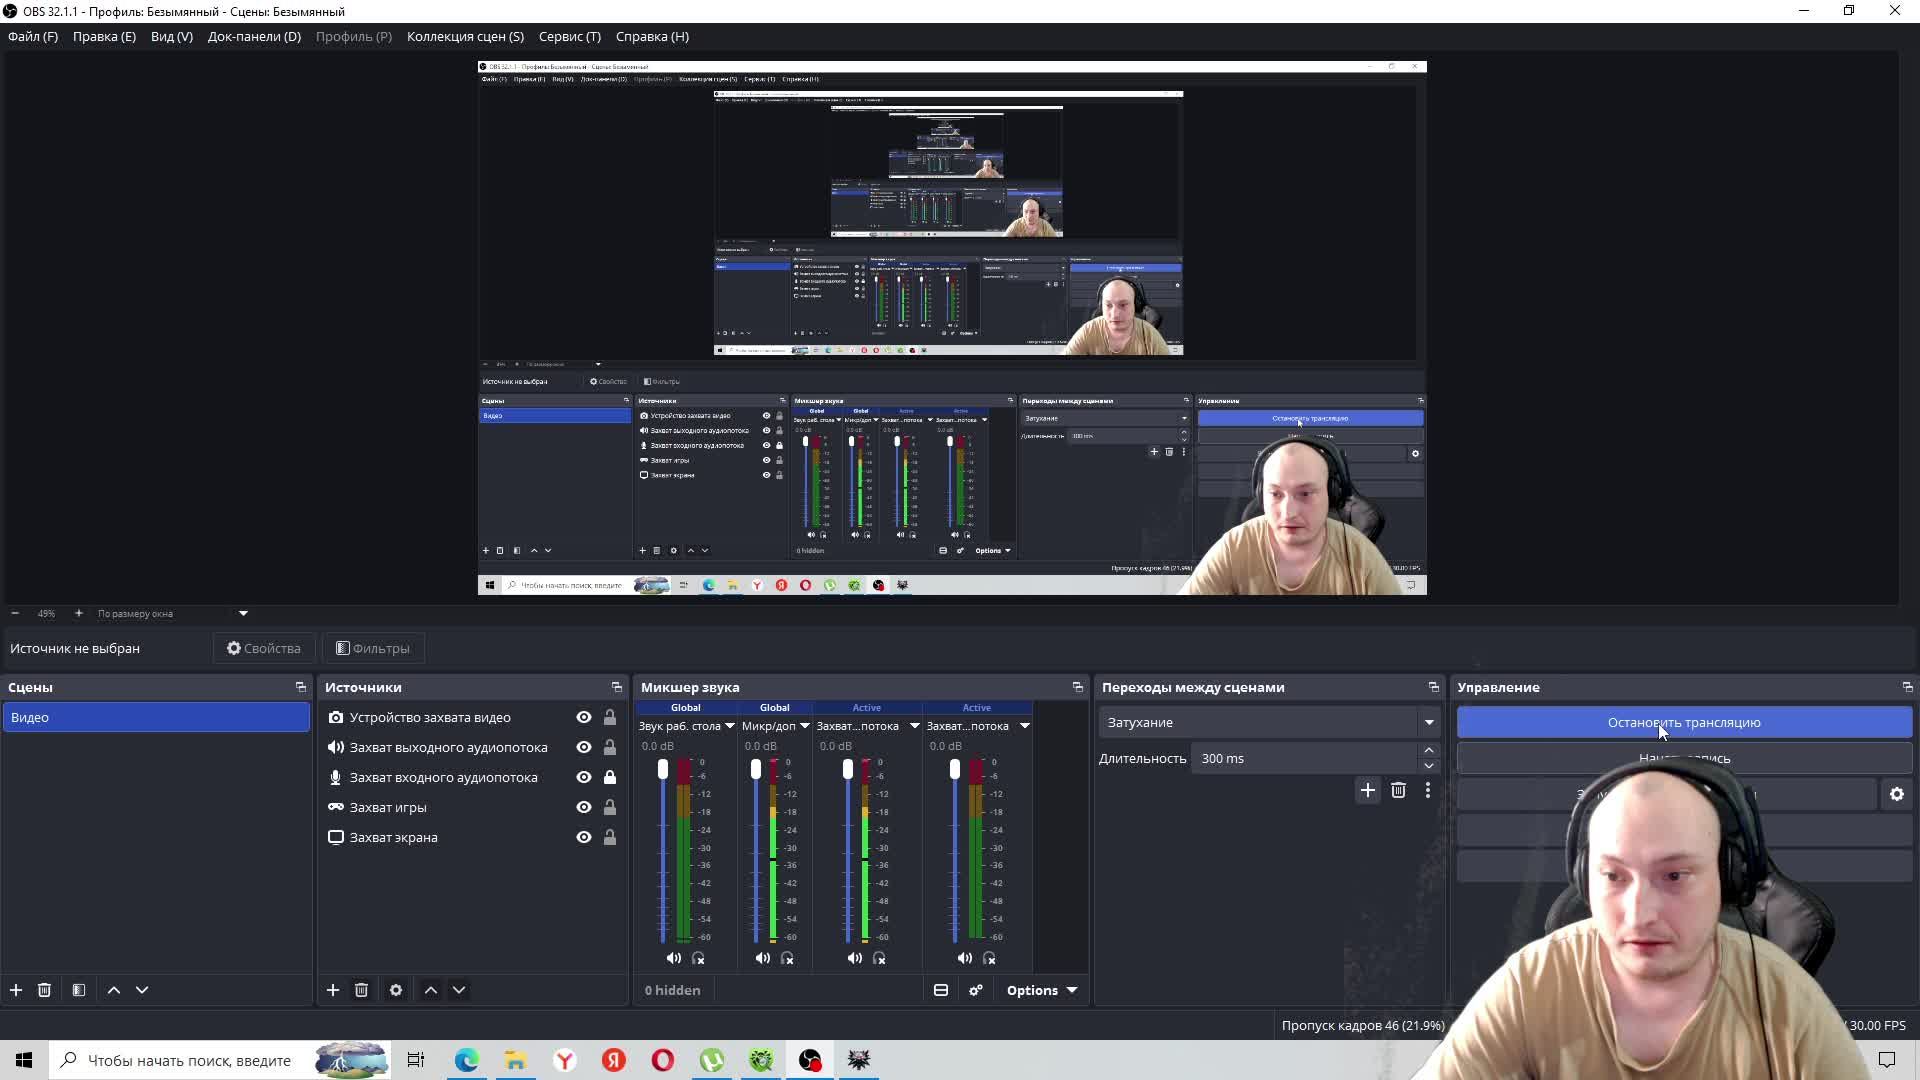Open Вид (V) menu
This screenshot has height=1080, width=1920.
click(172, 36)
